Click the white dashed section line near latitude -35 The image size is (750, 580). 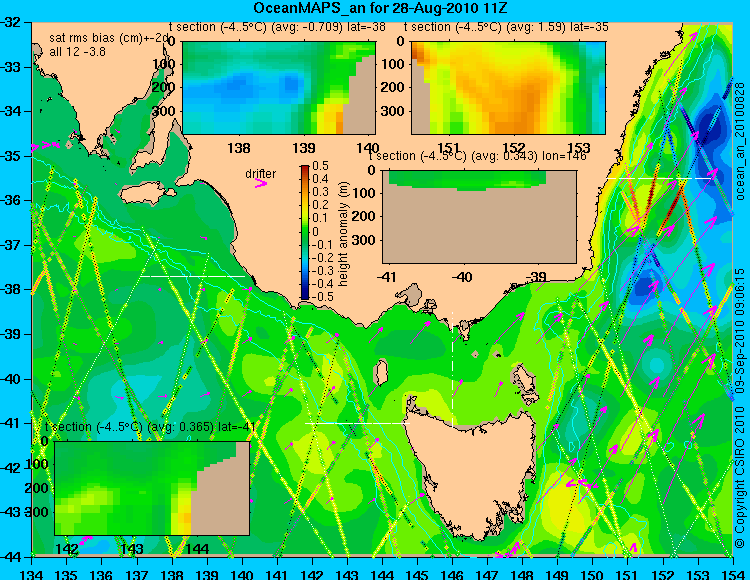(x=659, y=178)
